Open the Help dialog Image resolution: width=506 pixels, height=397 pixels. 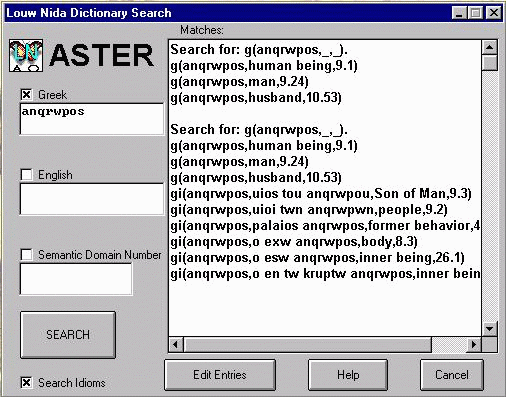[348, 375]
